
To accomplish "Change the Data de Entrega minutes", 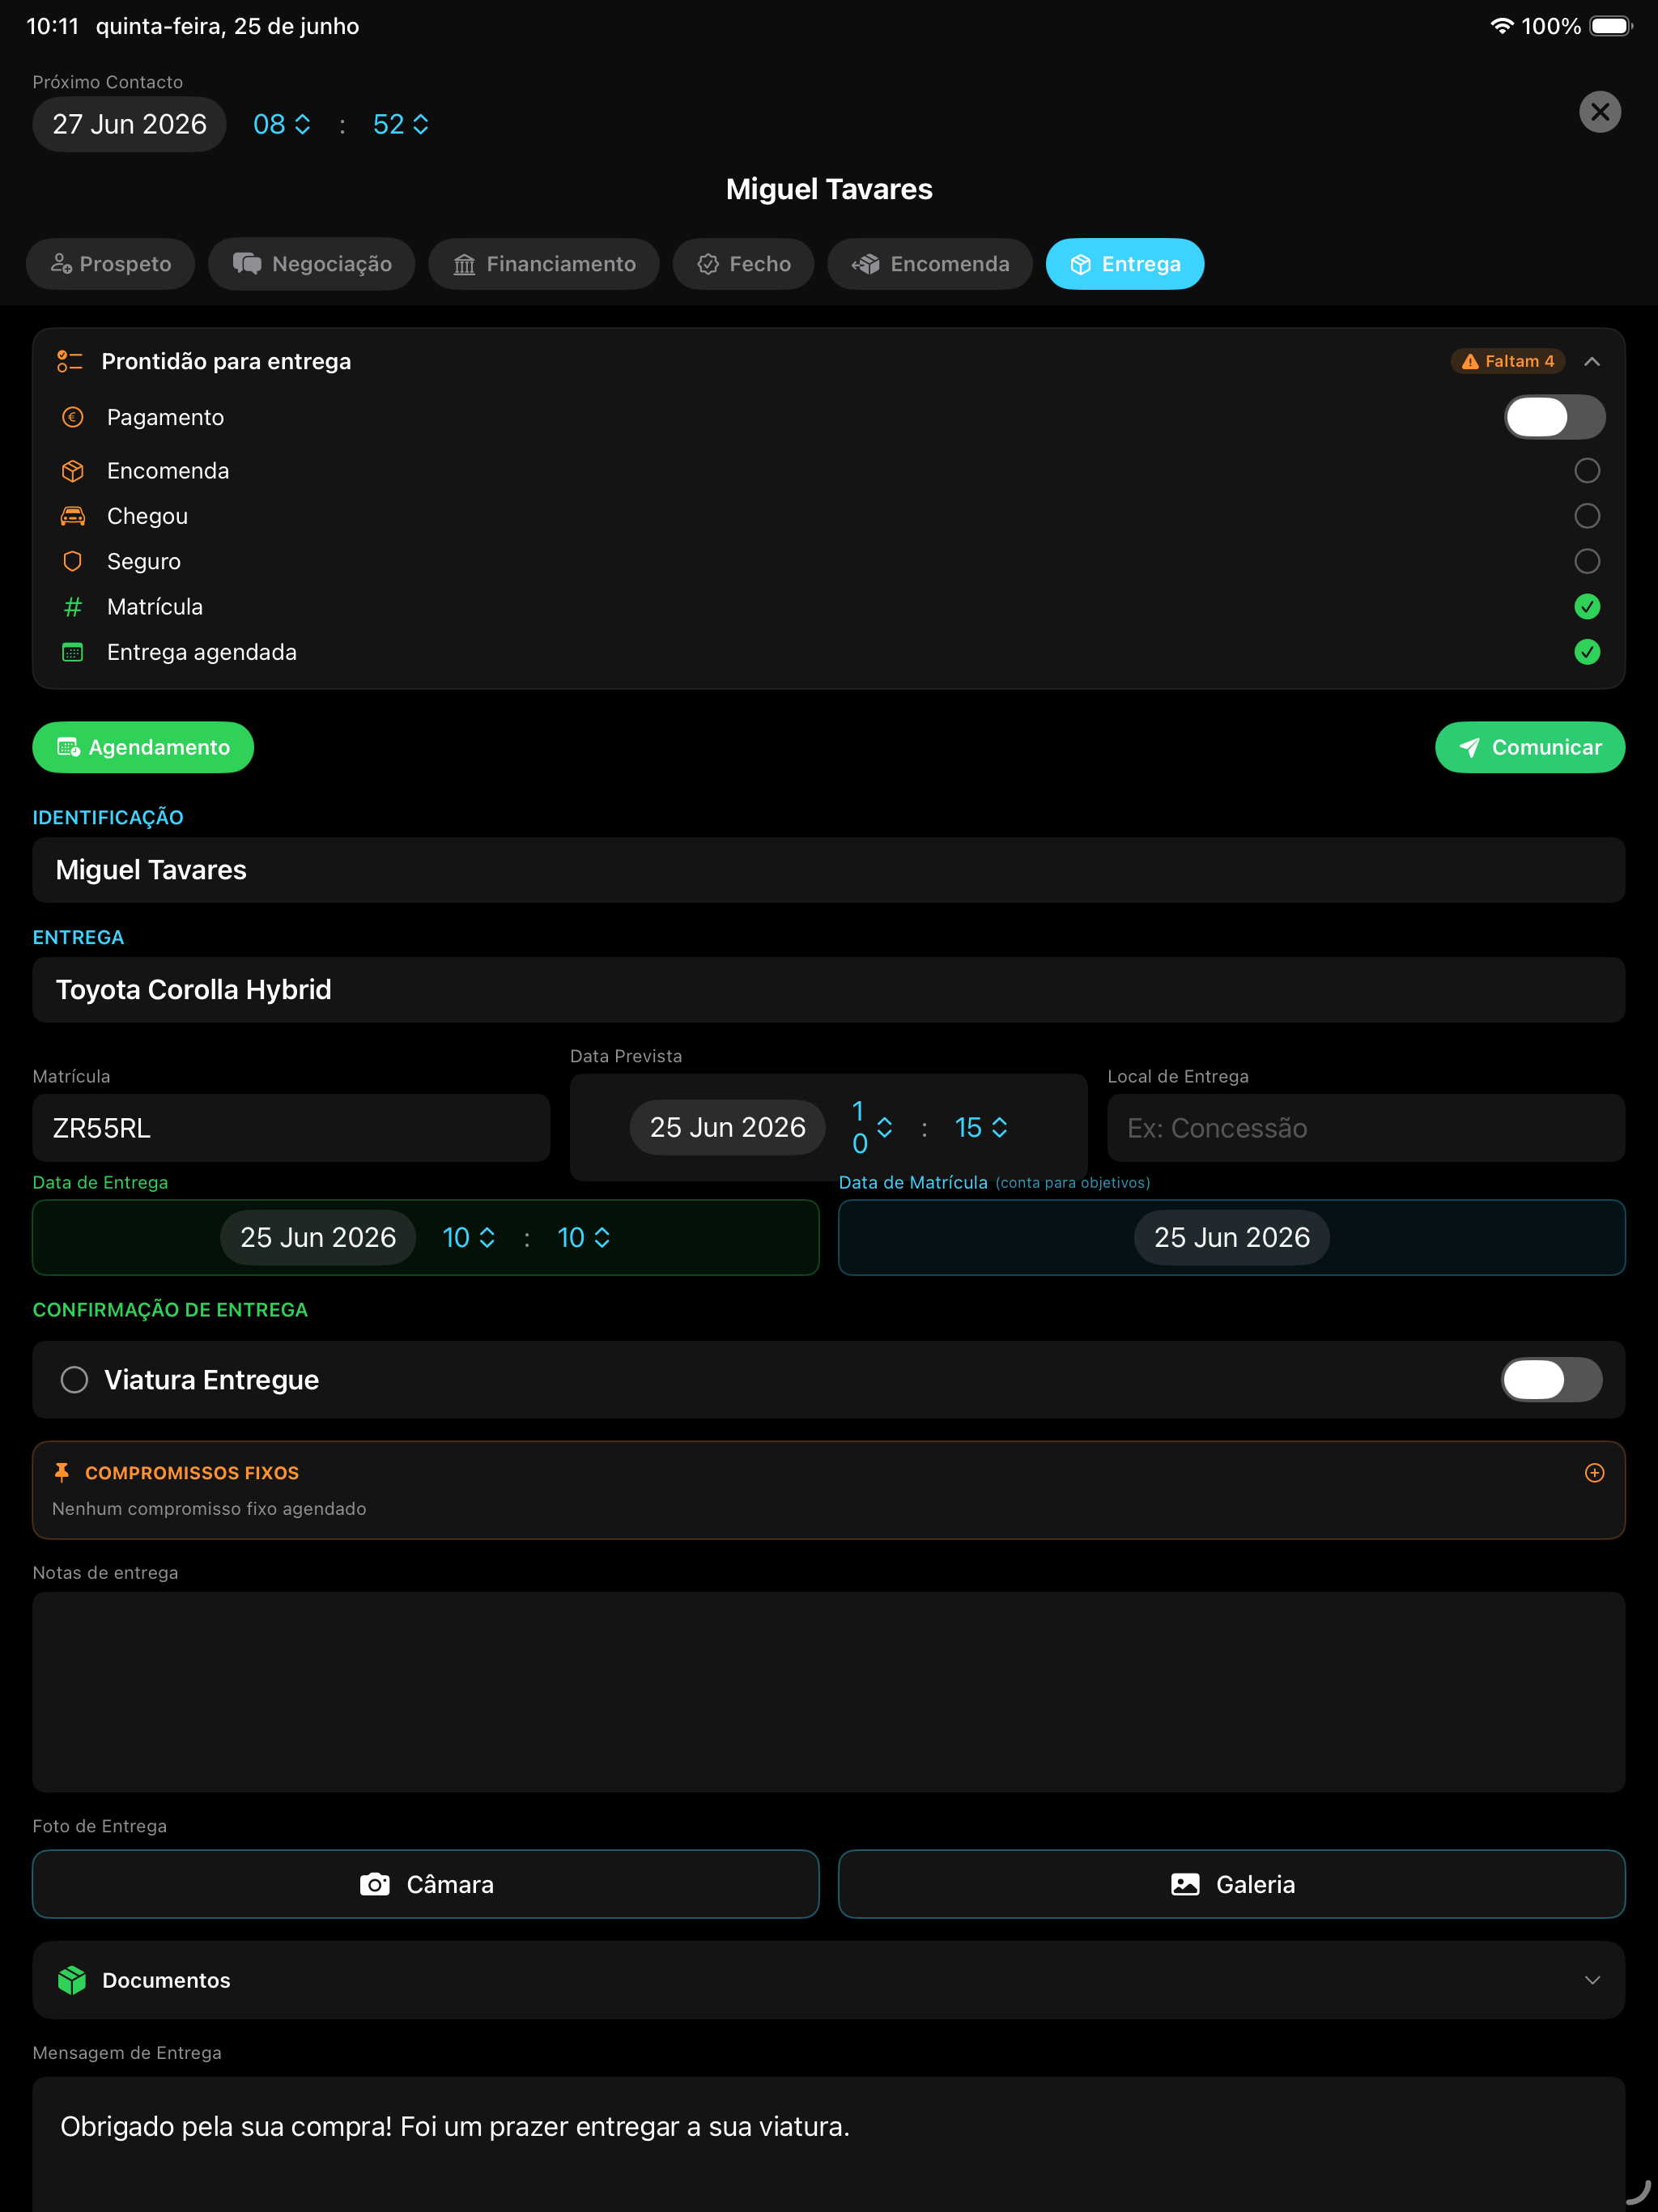I will tap(583, 1237).
